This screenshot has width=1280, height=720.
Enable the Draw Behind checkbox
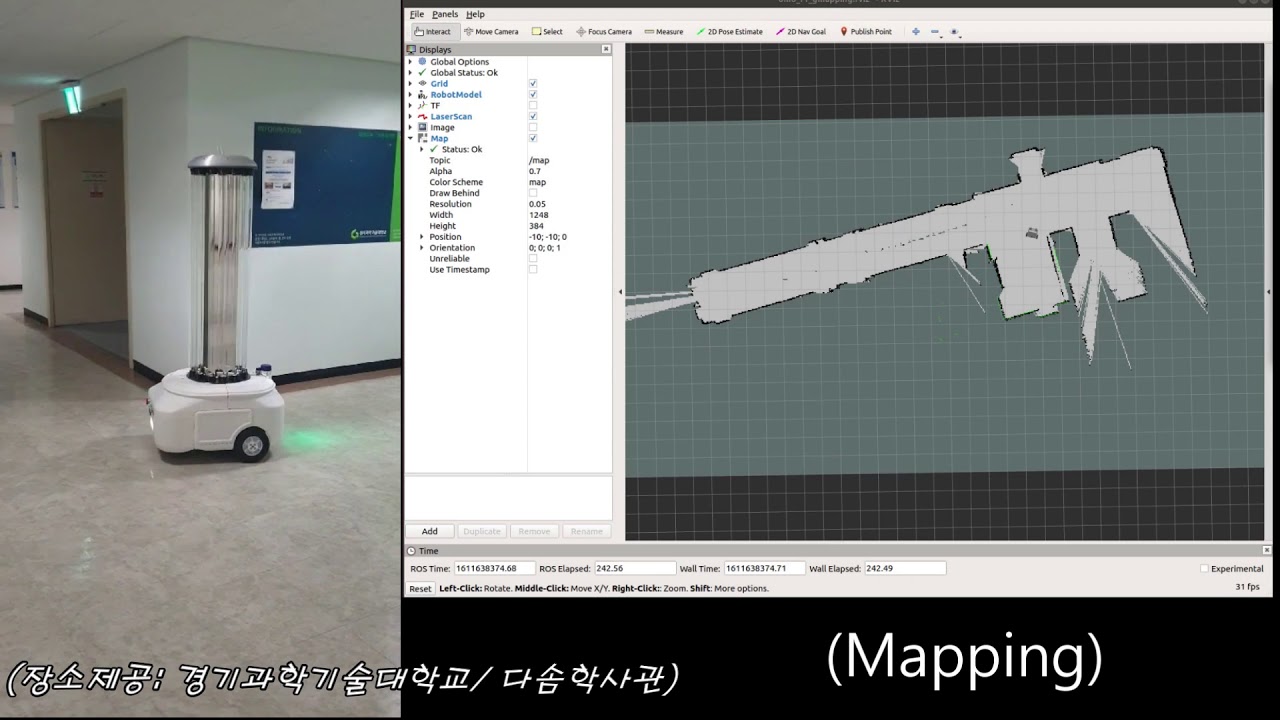tap(533, 193)
